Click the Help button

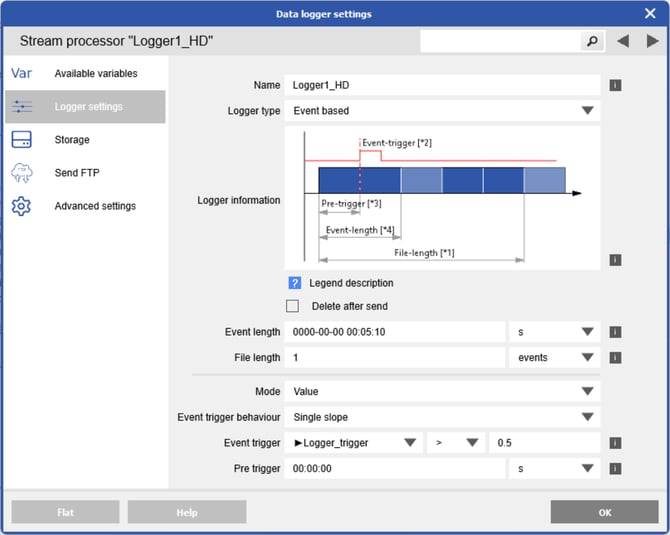point(187,512)
